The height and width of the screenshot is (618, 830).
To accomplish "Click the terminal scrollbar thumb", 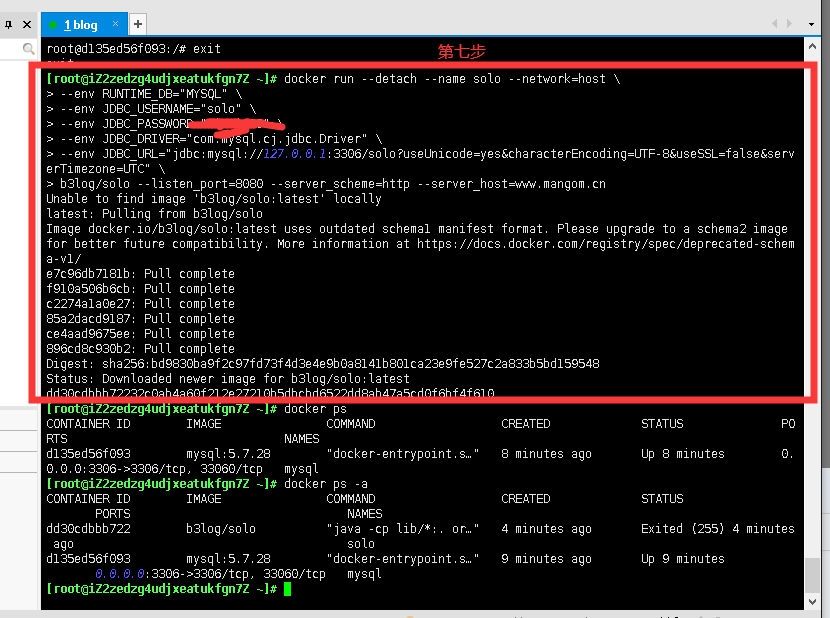I will tap(812, 576).
